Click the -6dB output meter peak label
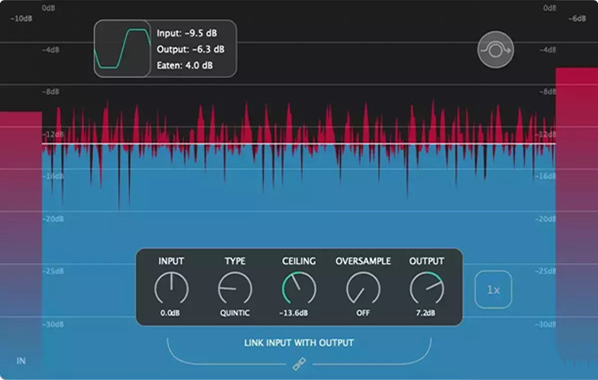The width and height of the screenshot is (598, 380). pos(577,18)
